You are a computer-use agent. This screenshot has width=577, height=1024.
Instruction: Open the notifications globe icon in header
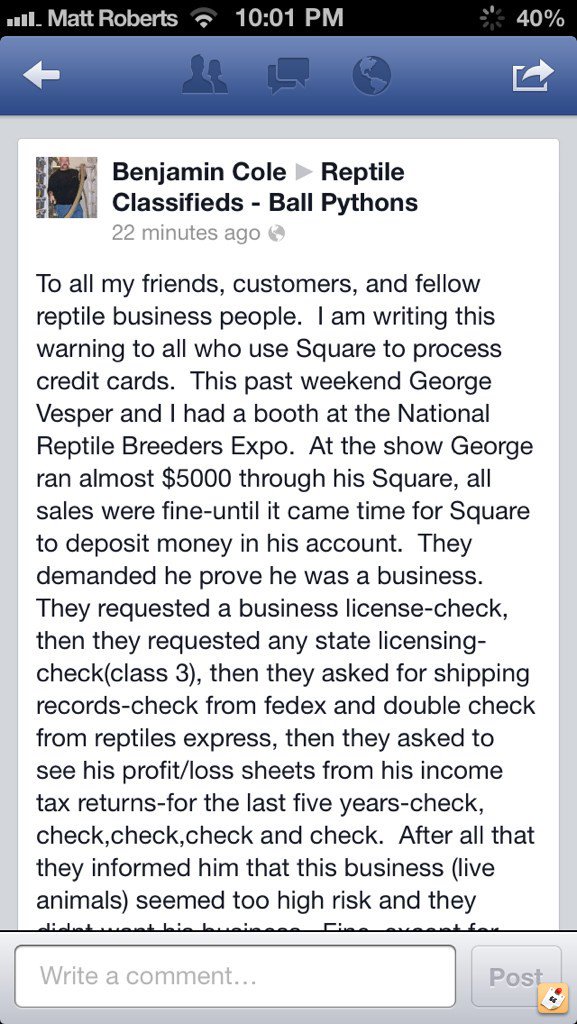click(x=371, y=75)
